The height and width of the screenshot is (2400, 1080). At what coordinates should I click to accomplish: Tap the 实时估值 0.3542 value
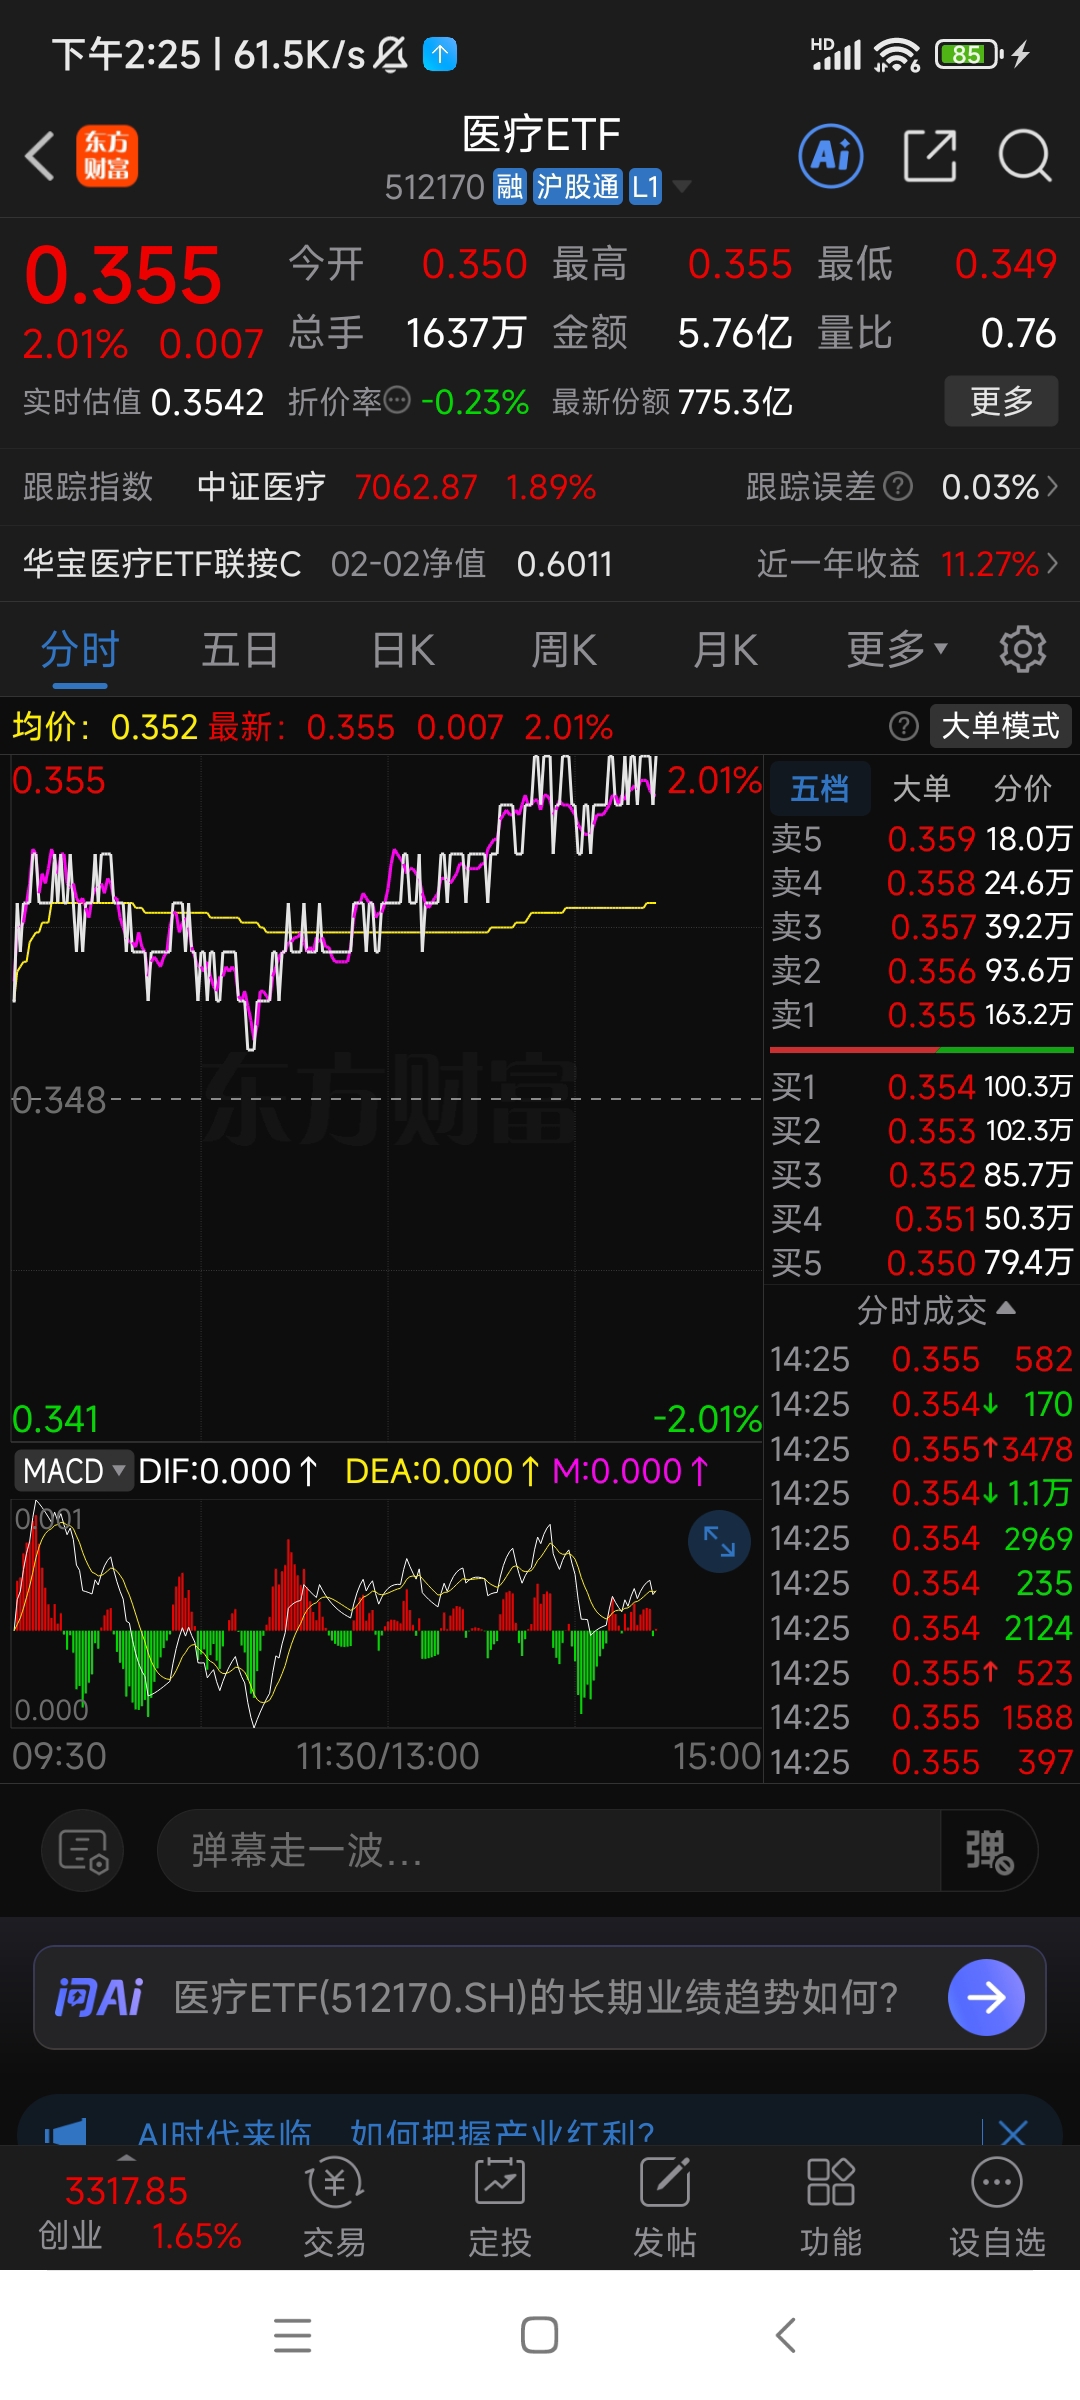pyautogui.click(x=207, y=402)
